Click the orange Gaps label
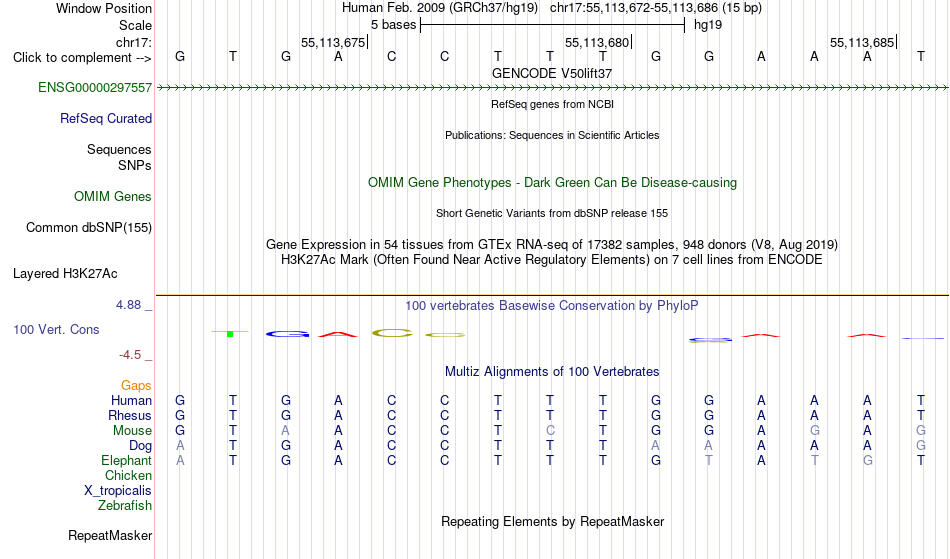Image resolution: width=950 pixels, height=559 pixels. pos(136,386)
